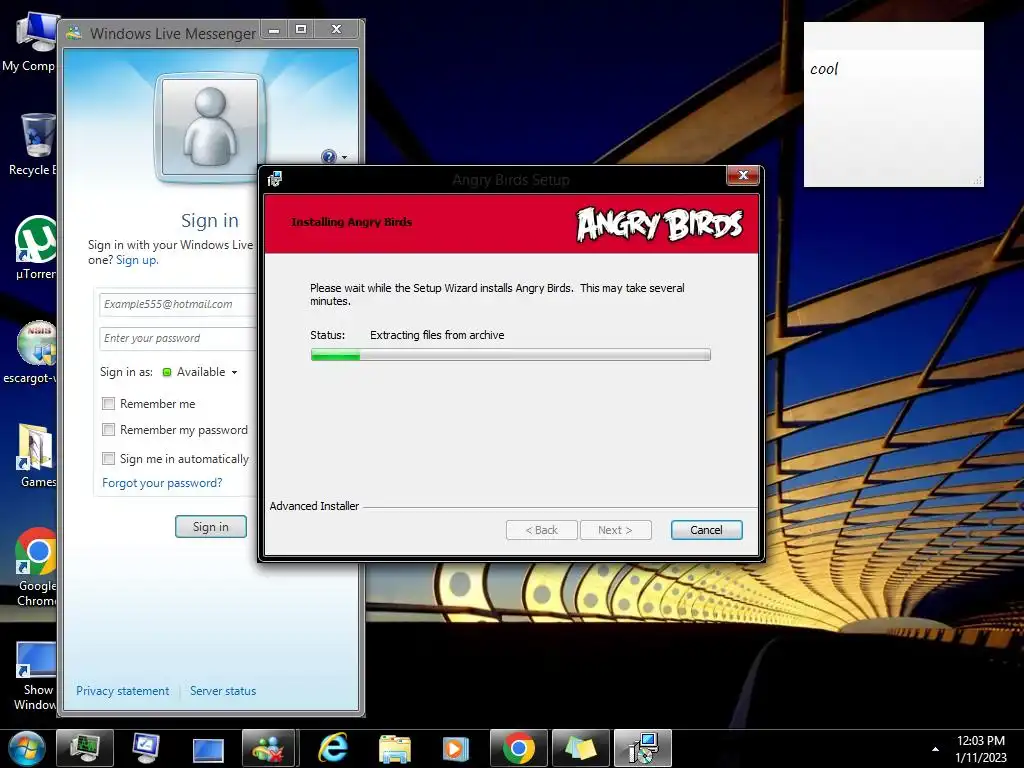The image size is (1024, 768).
Task: Follow the Sign up link
Action: [x=136, y=260]
